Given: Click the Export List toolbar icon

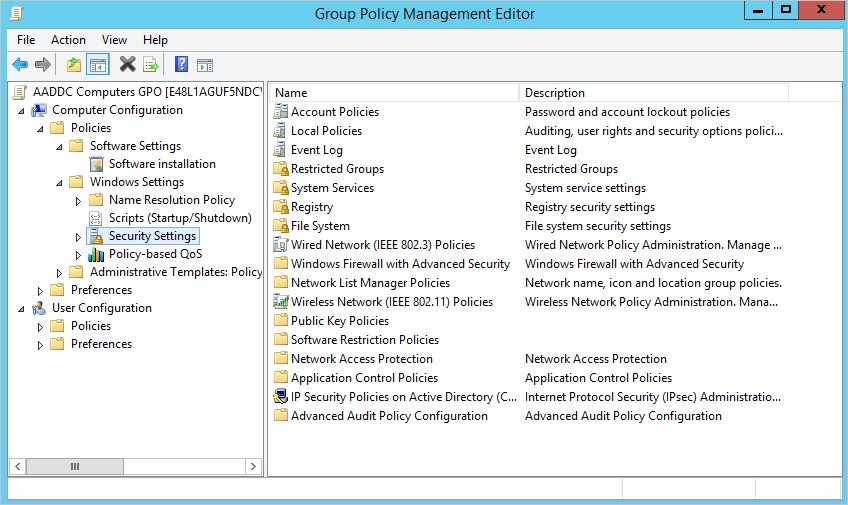Looking at the screenshot, I should [x=151, y=65].
